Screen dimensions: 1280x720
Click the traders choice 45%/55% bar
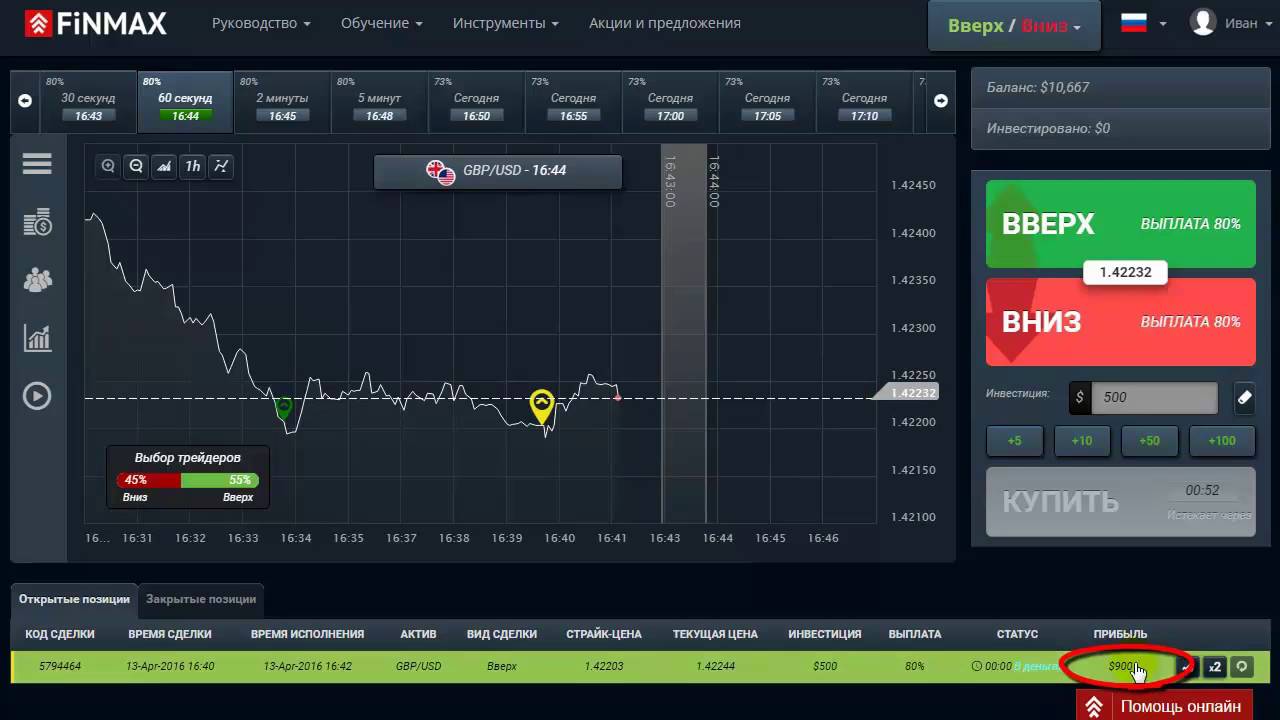click(x=188, y=480)
